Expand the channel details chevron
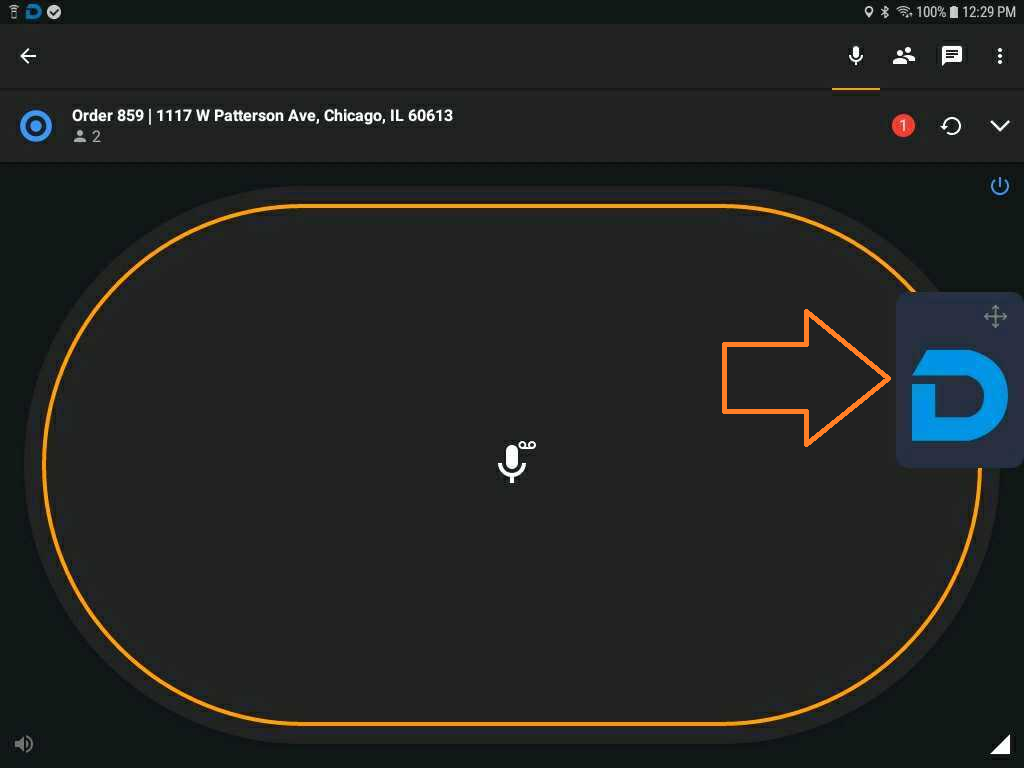The image size is (1024, 768). click(1000, 125)
